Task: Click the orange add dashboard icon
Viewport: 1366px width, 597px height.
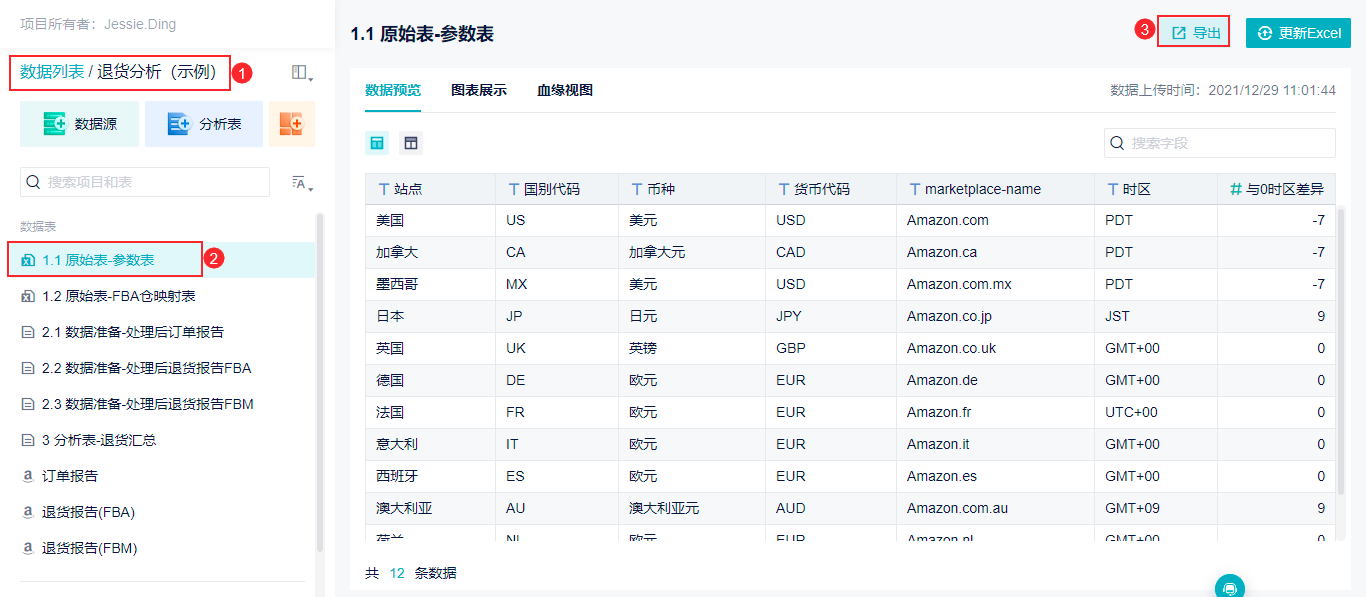Action: (x=291, y=124)
